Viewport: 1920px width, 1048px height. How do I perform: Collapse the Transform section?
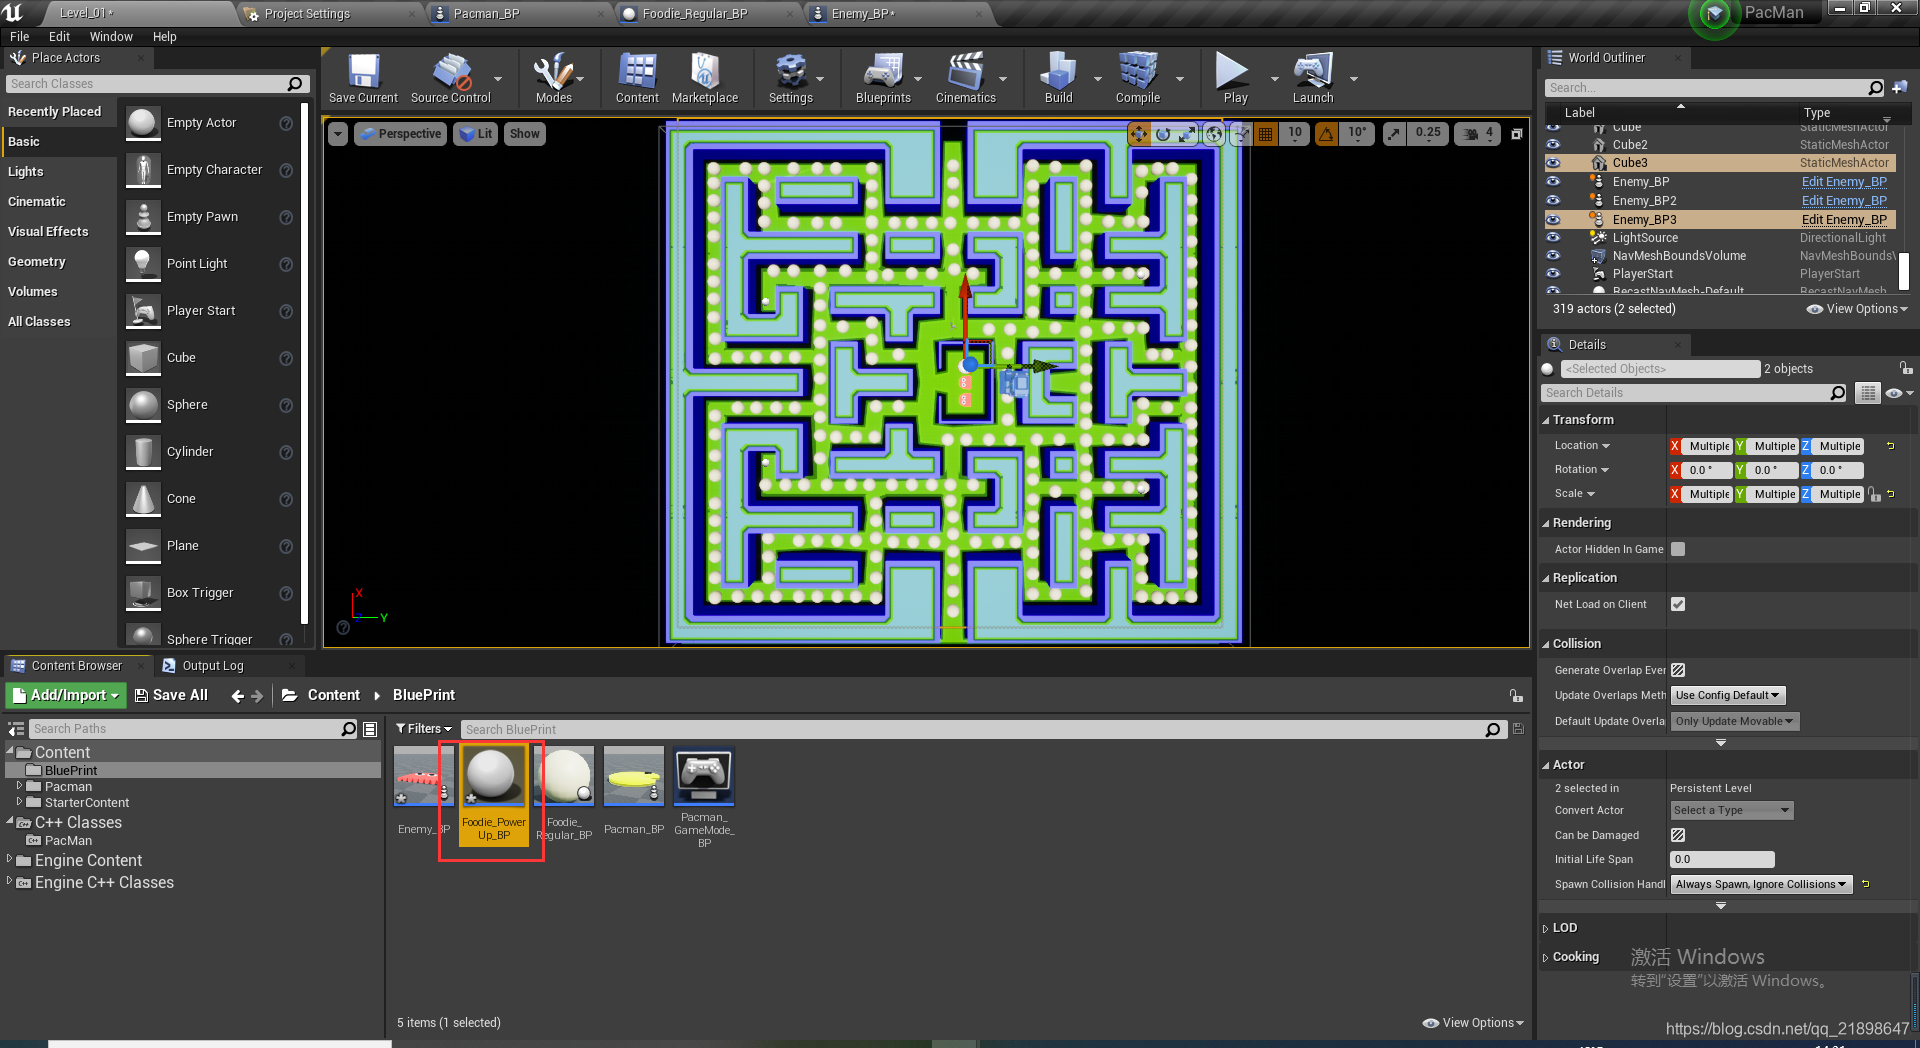click(x=1546, y=420)
